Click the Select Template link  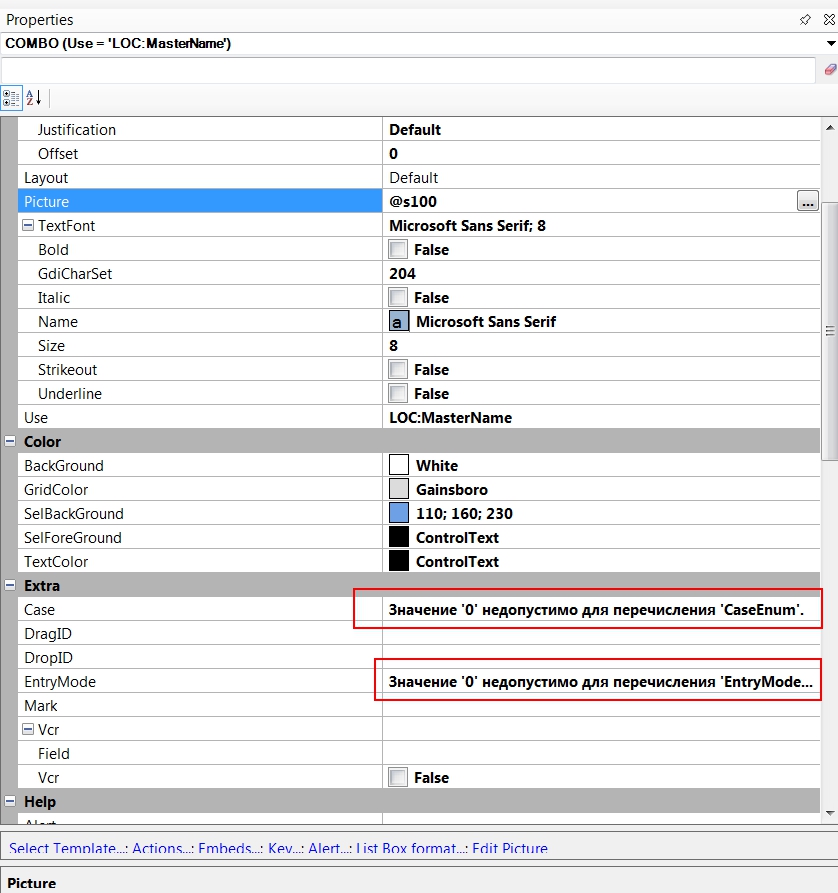[66, 848]
